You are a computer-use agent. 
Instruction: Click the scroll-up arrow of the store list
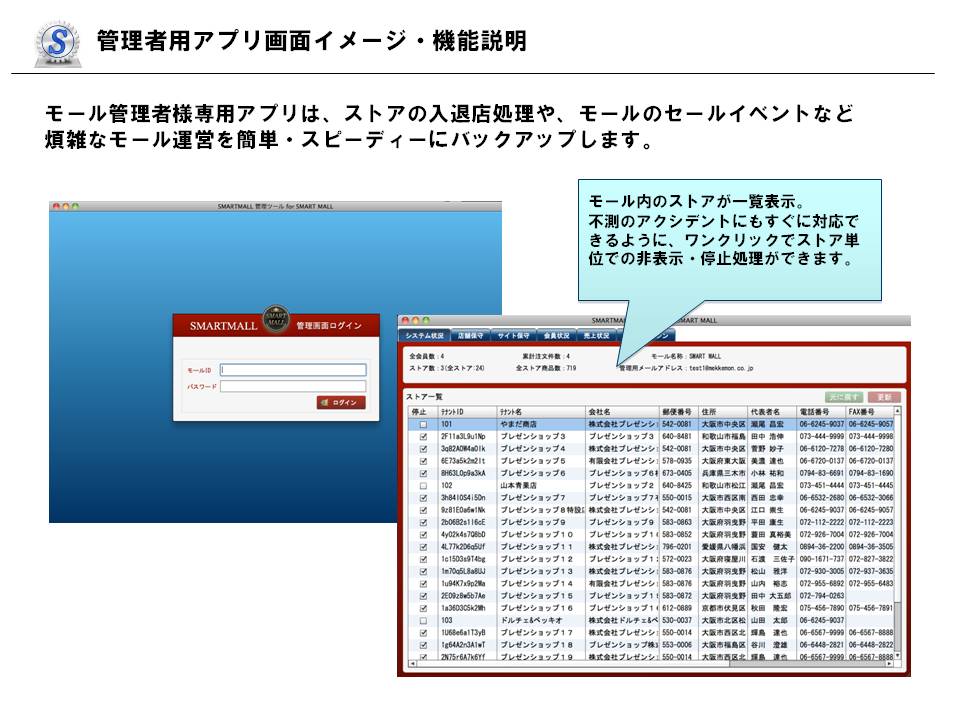pyautogui.click(x=898, y=411)
